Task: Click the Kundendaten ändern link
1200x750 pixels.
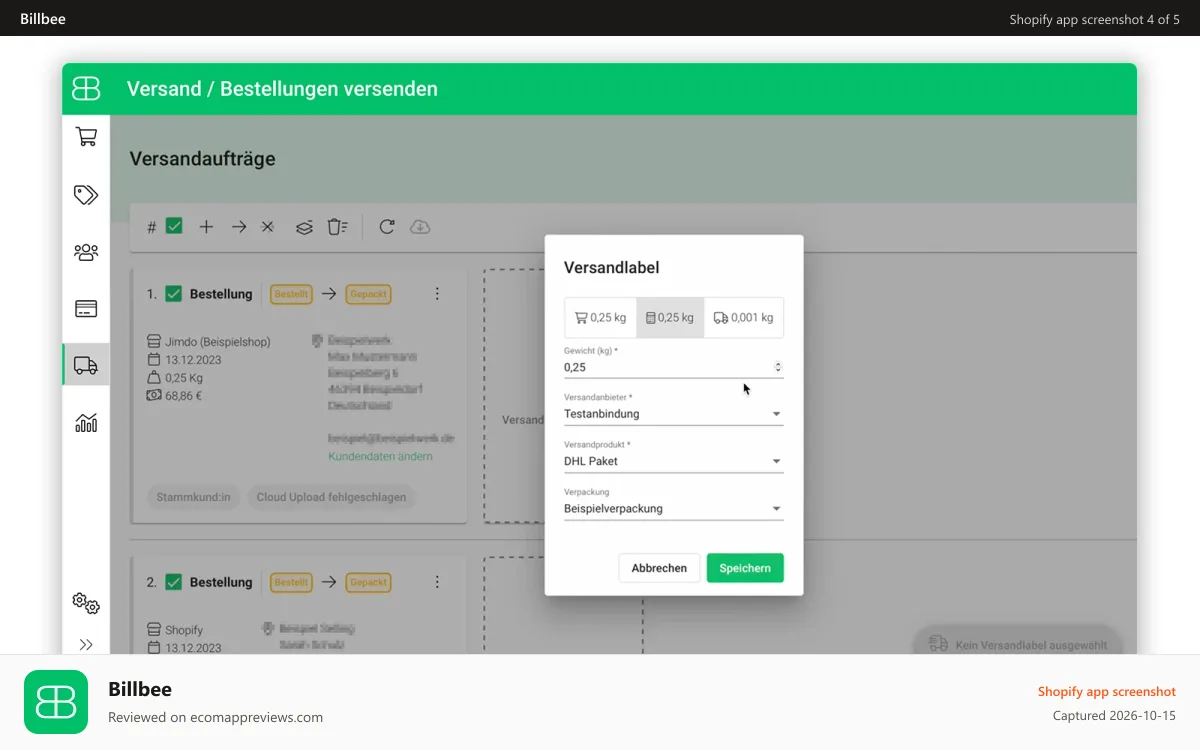Action: pyautogui.click(x=380, y=456)
